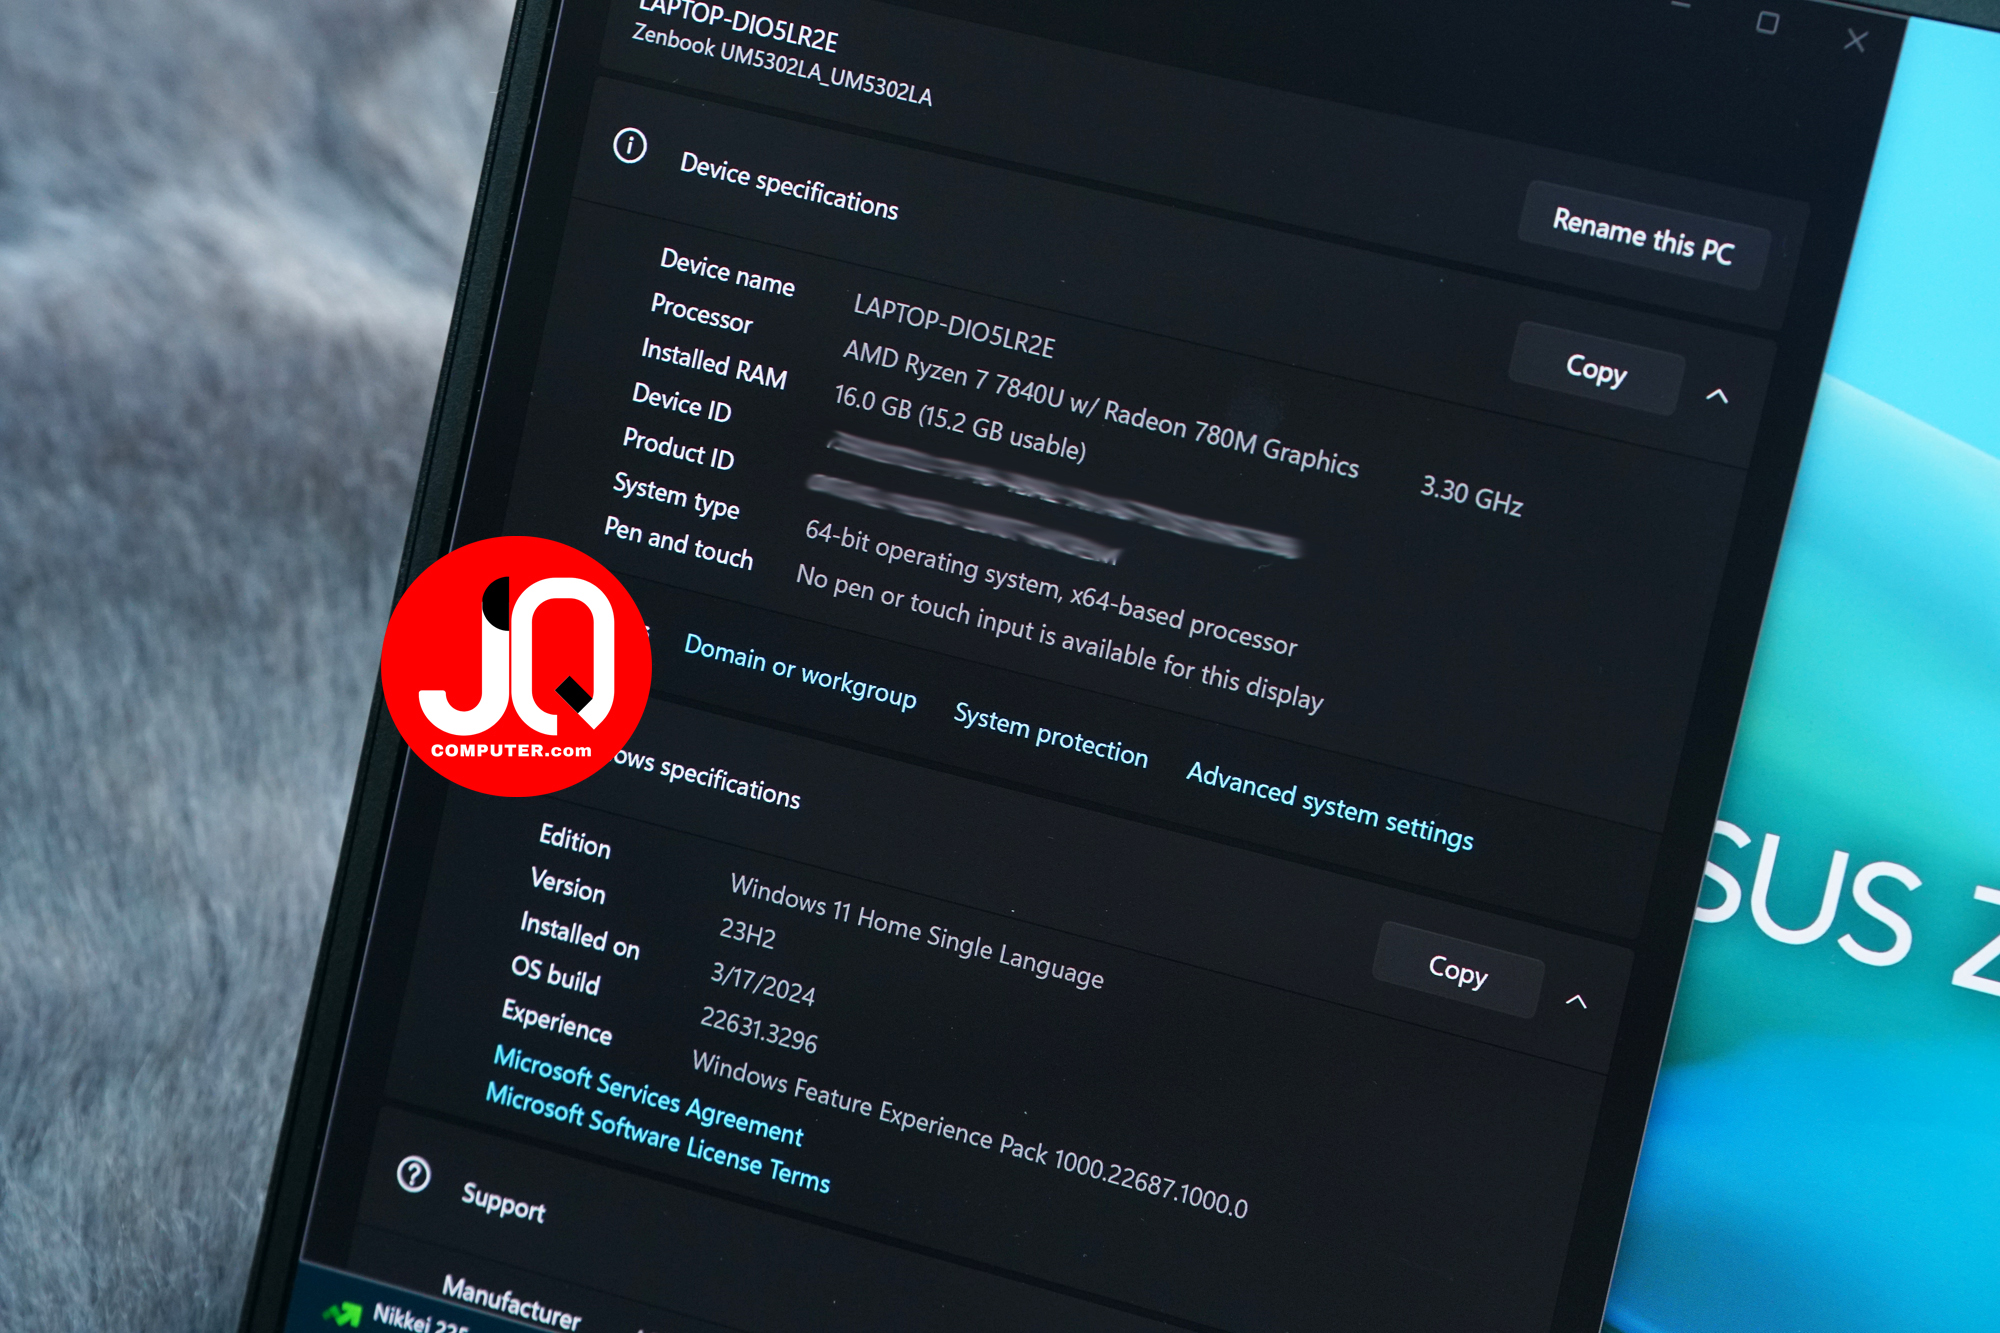Click the No pen or touch input text
Viewport: 2000px width, 1333px height.
pos(1060,637)
